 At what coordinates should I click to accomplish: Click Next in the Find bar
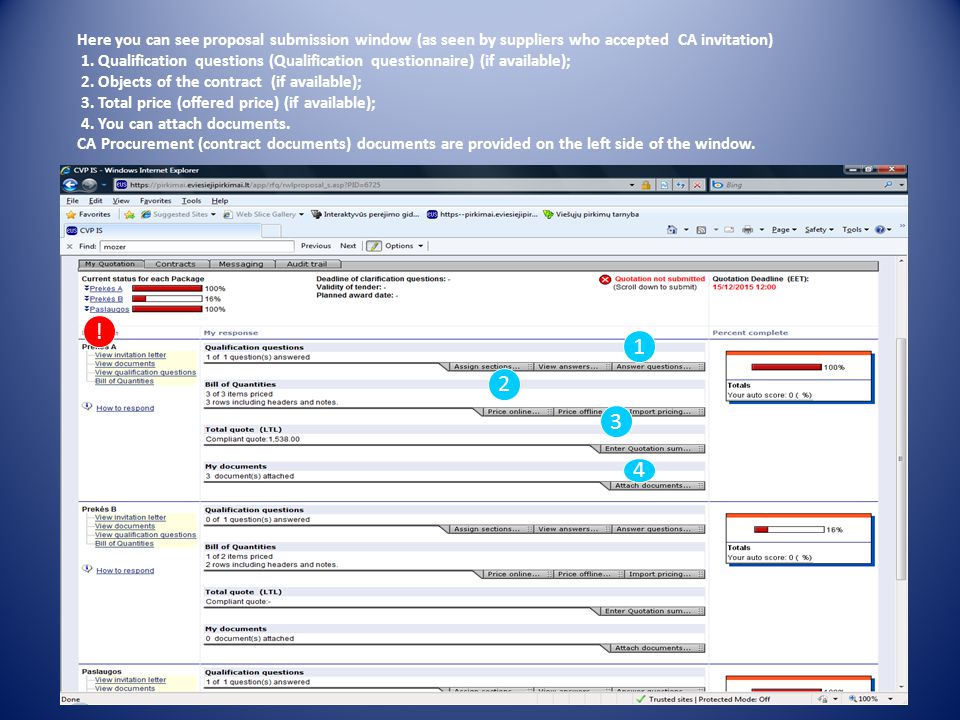click(348, 246)
